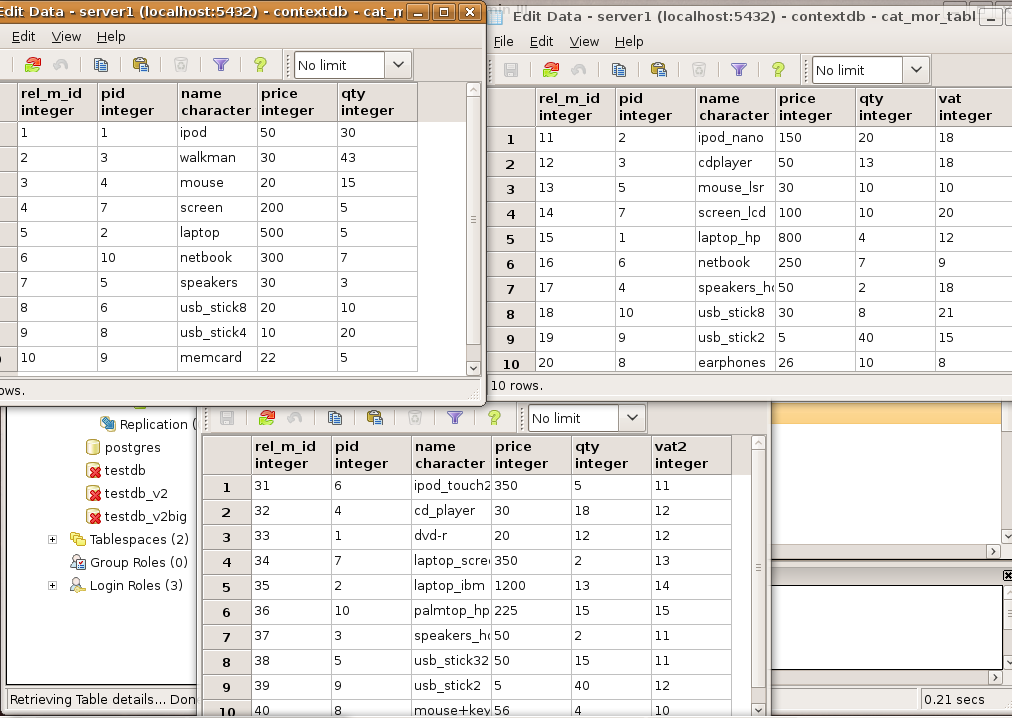This screenshot has width=1012, height=718.
Task: Click Undo icon in the vat2 table window
Action: (294, 418)
